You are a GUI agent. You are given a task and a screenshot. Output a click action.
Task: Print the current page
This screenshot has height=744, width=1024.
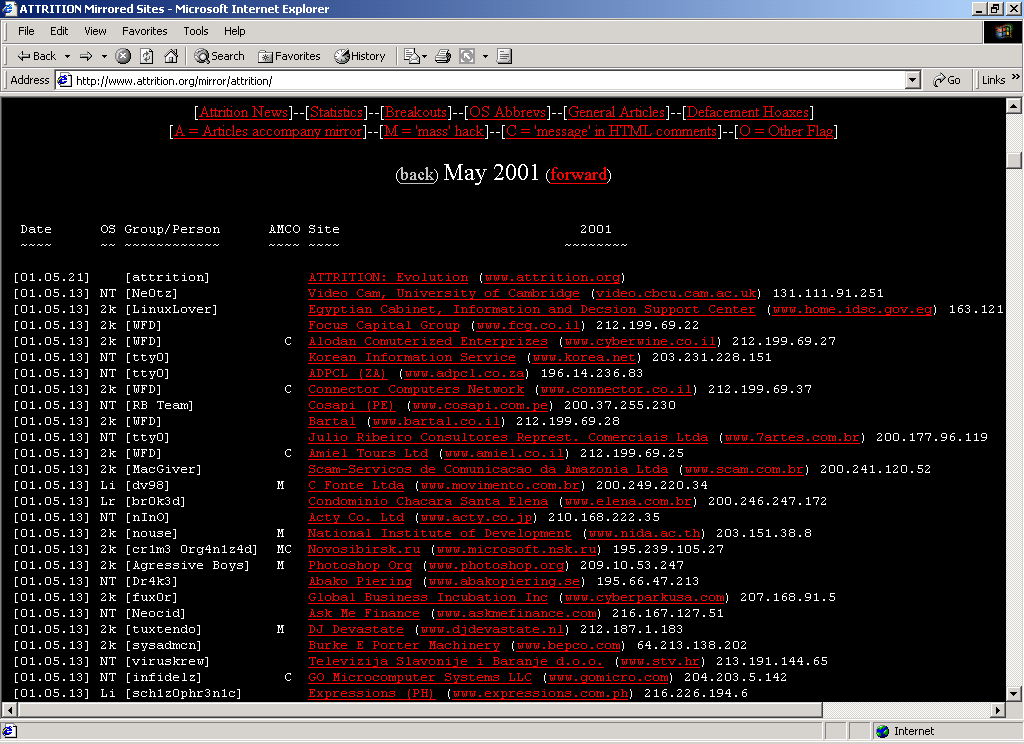tap(443, 56)
